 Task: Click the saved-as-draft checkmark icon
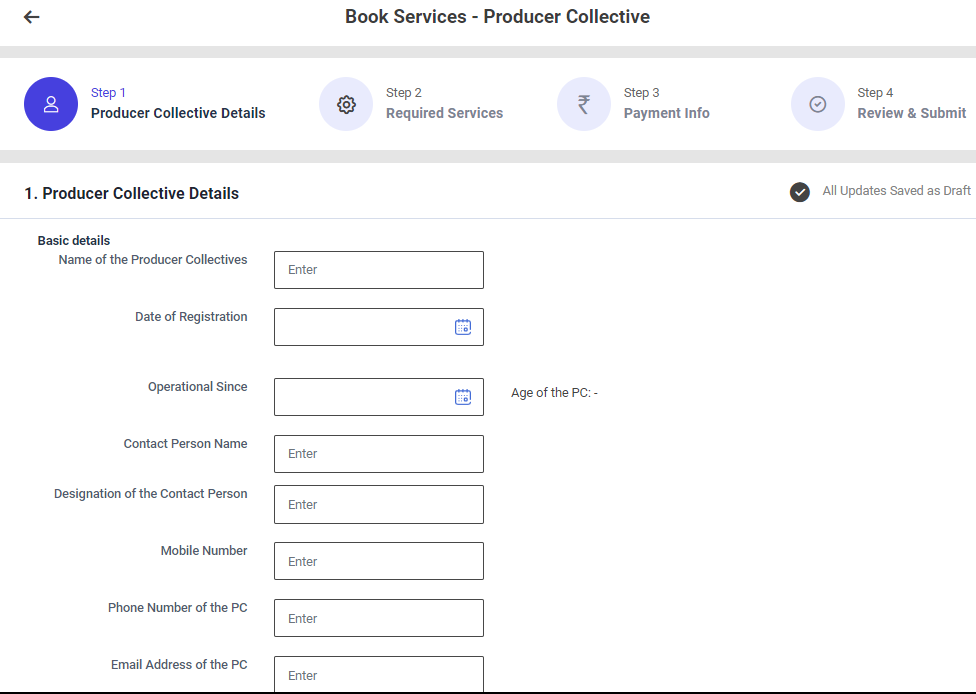800,192
